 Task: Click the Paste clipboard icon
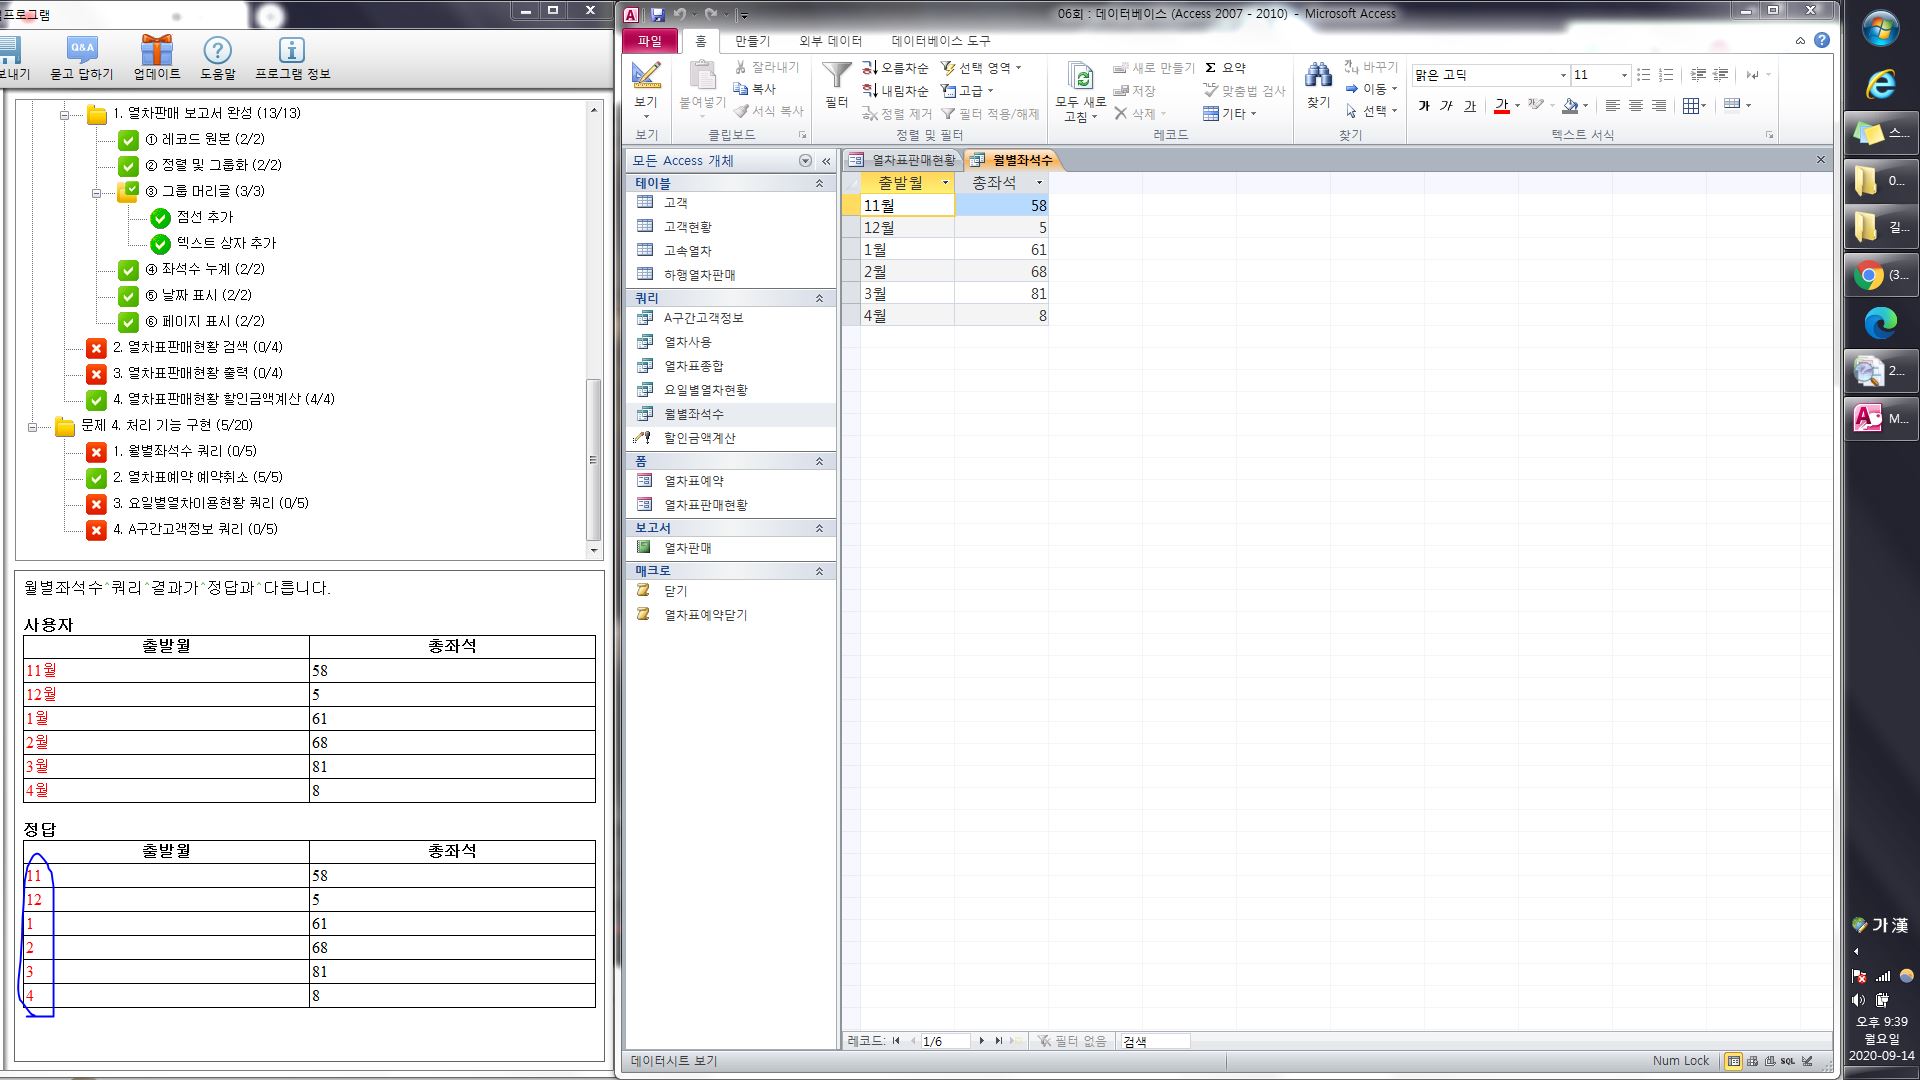[703, 76]
